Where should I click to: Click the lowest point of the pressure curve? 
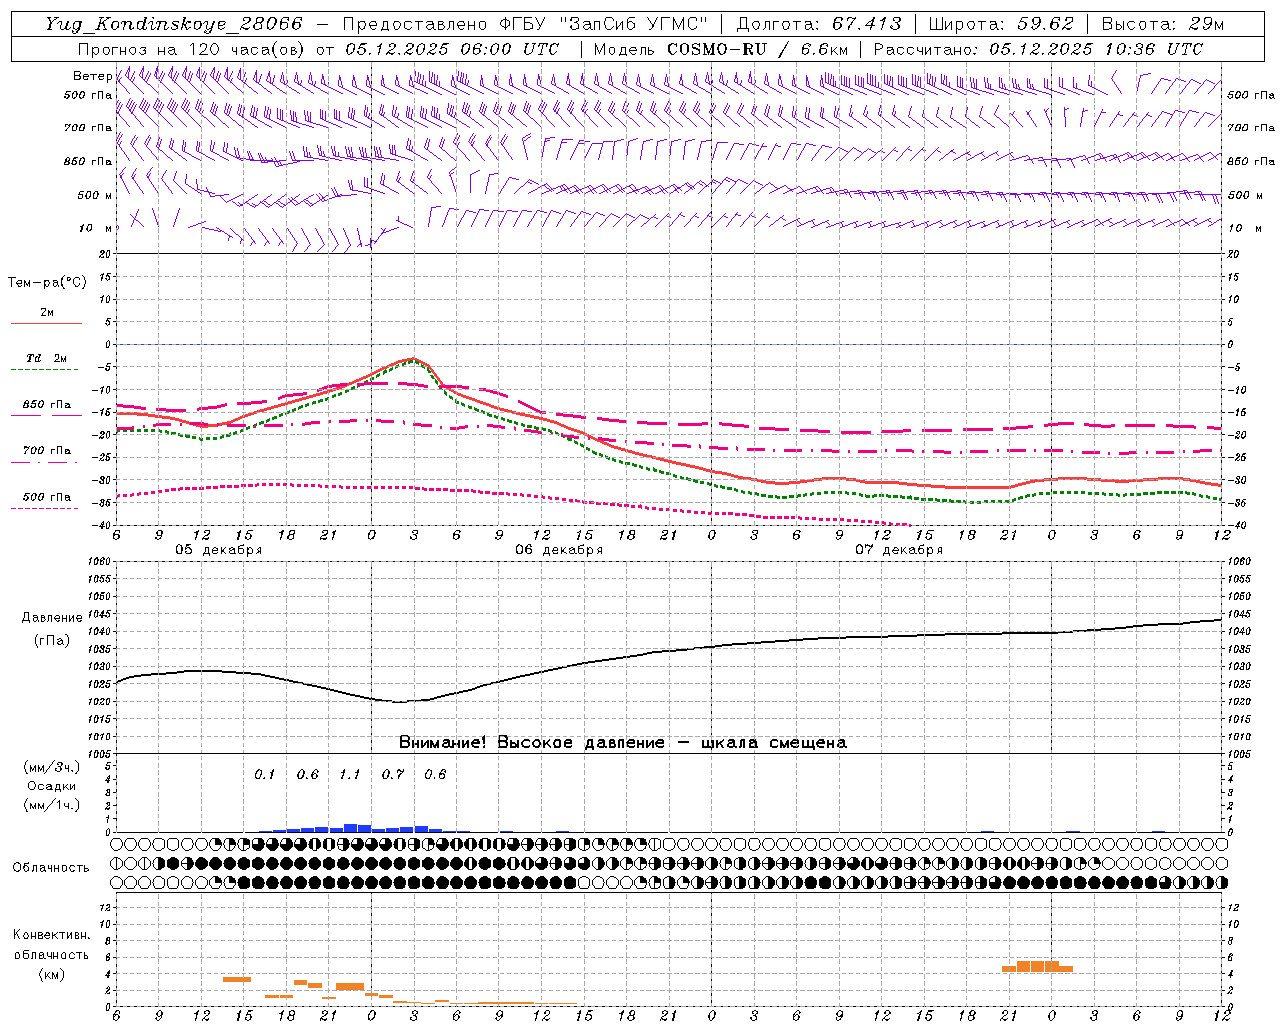(x=399, y=701)
